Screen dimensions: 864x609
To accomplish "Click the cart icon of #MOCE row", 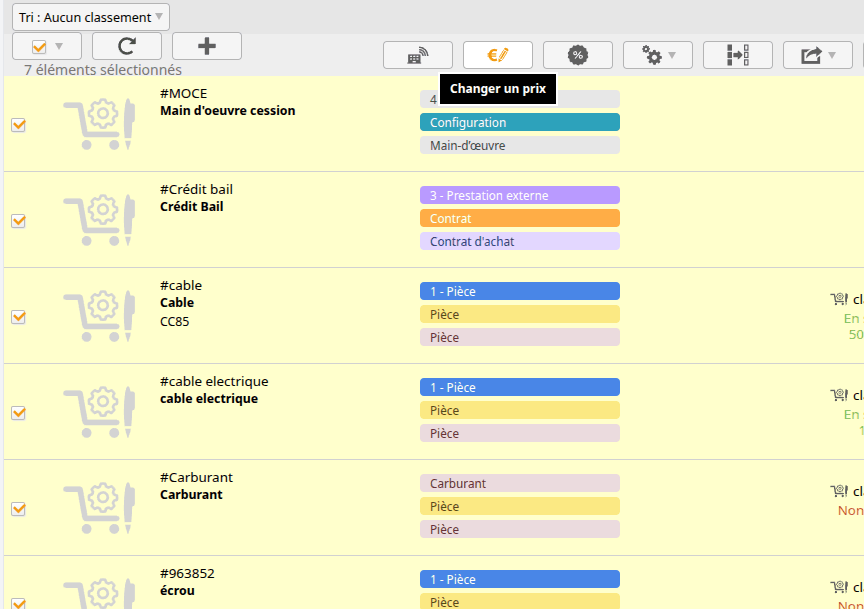I will [99, 124].
